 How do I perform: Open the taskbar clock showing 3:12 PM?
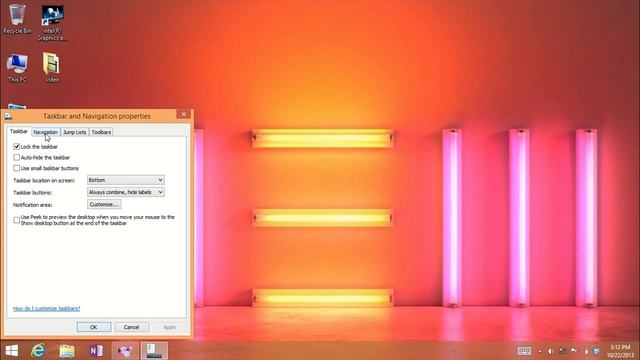[620, 351]
